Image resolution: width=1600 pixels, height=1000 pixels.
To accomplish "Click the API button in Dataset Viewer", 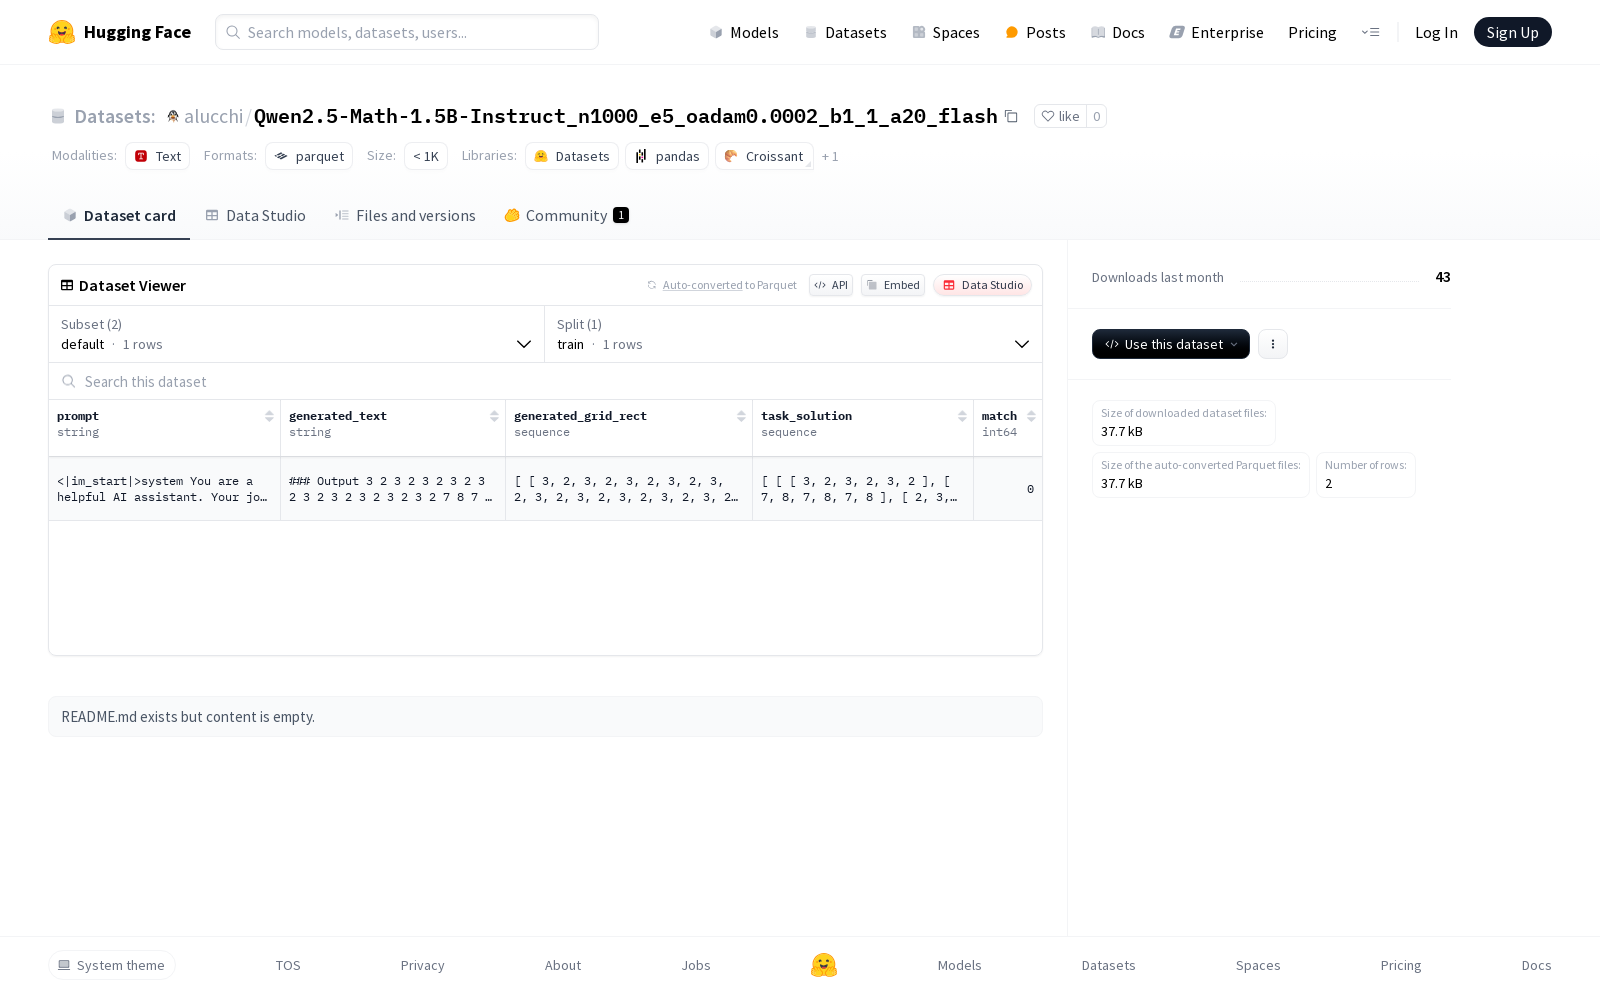I will click(831, 285).
